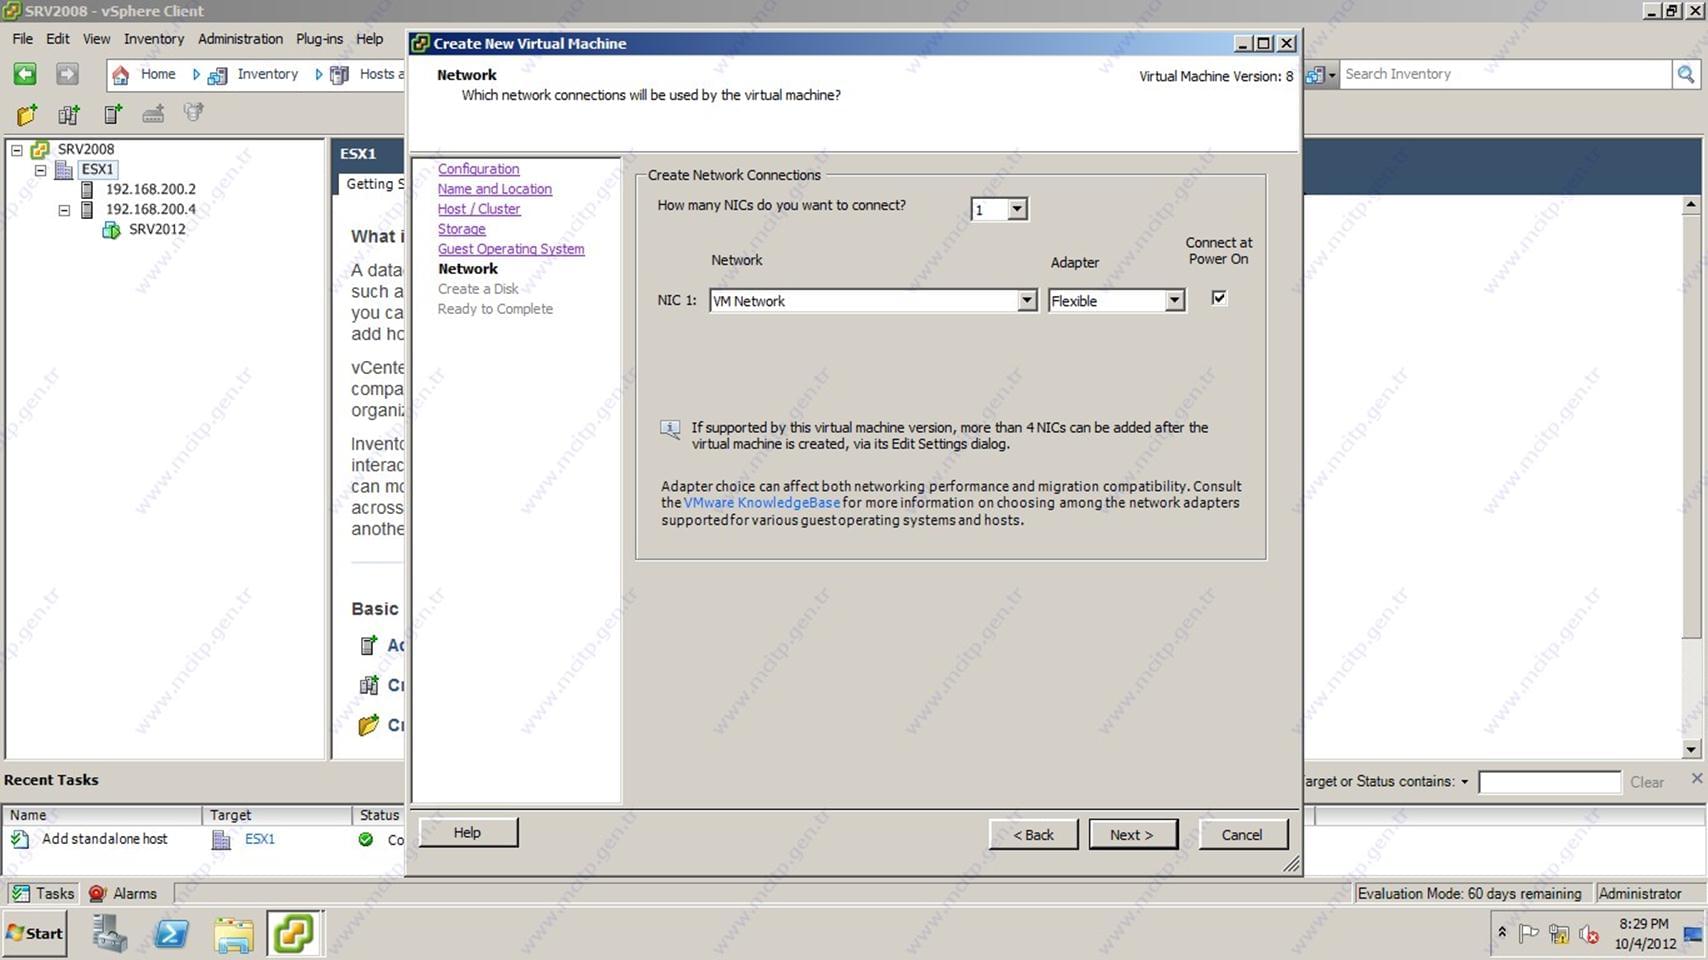
Task: Open the NIC 1 VM Network dropdown
Action: [x=1026, y=301]
